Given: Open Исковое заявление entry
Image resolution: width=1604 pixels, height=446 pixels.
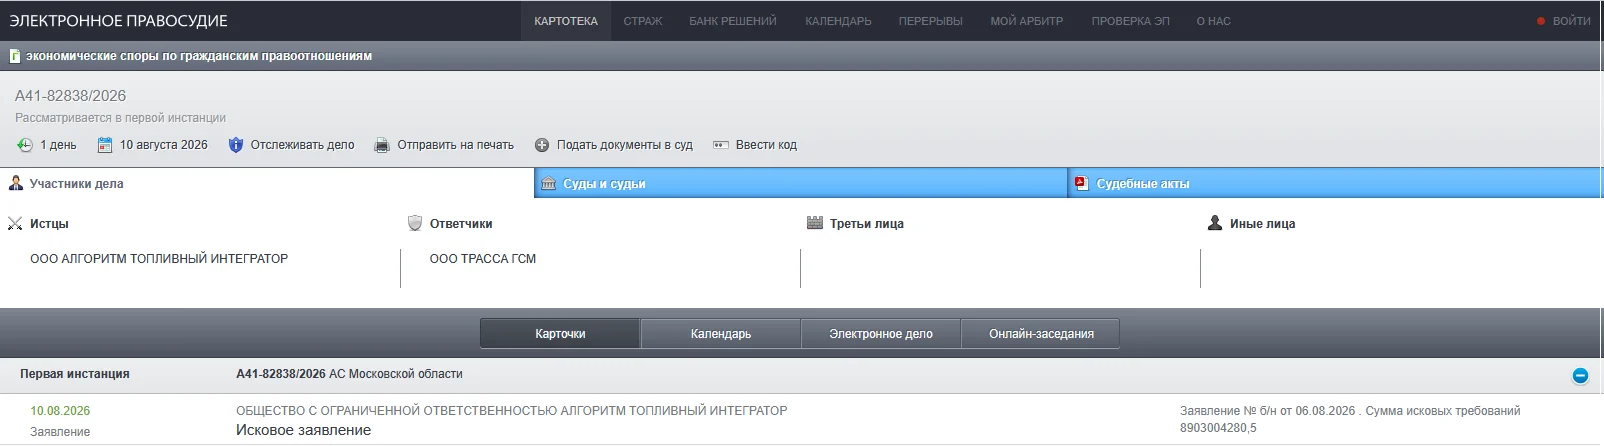Looking at the screenshot, I should point(303,430).
